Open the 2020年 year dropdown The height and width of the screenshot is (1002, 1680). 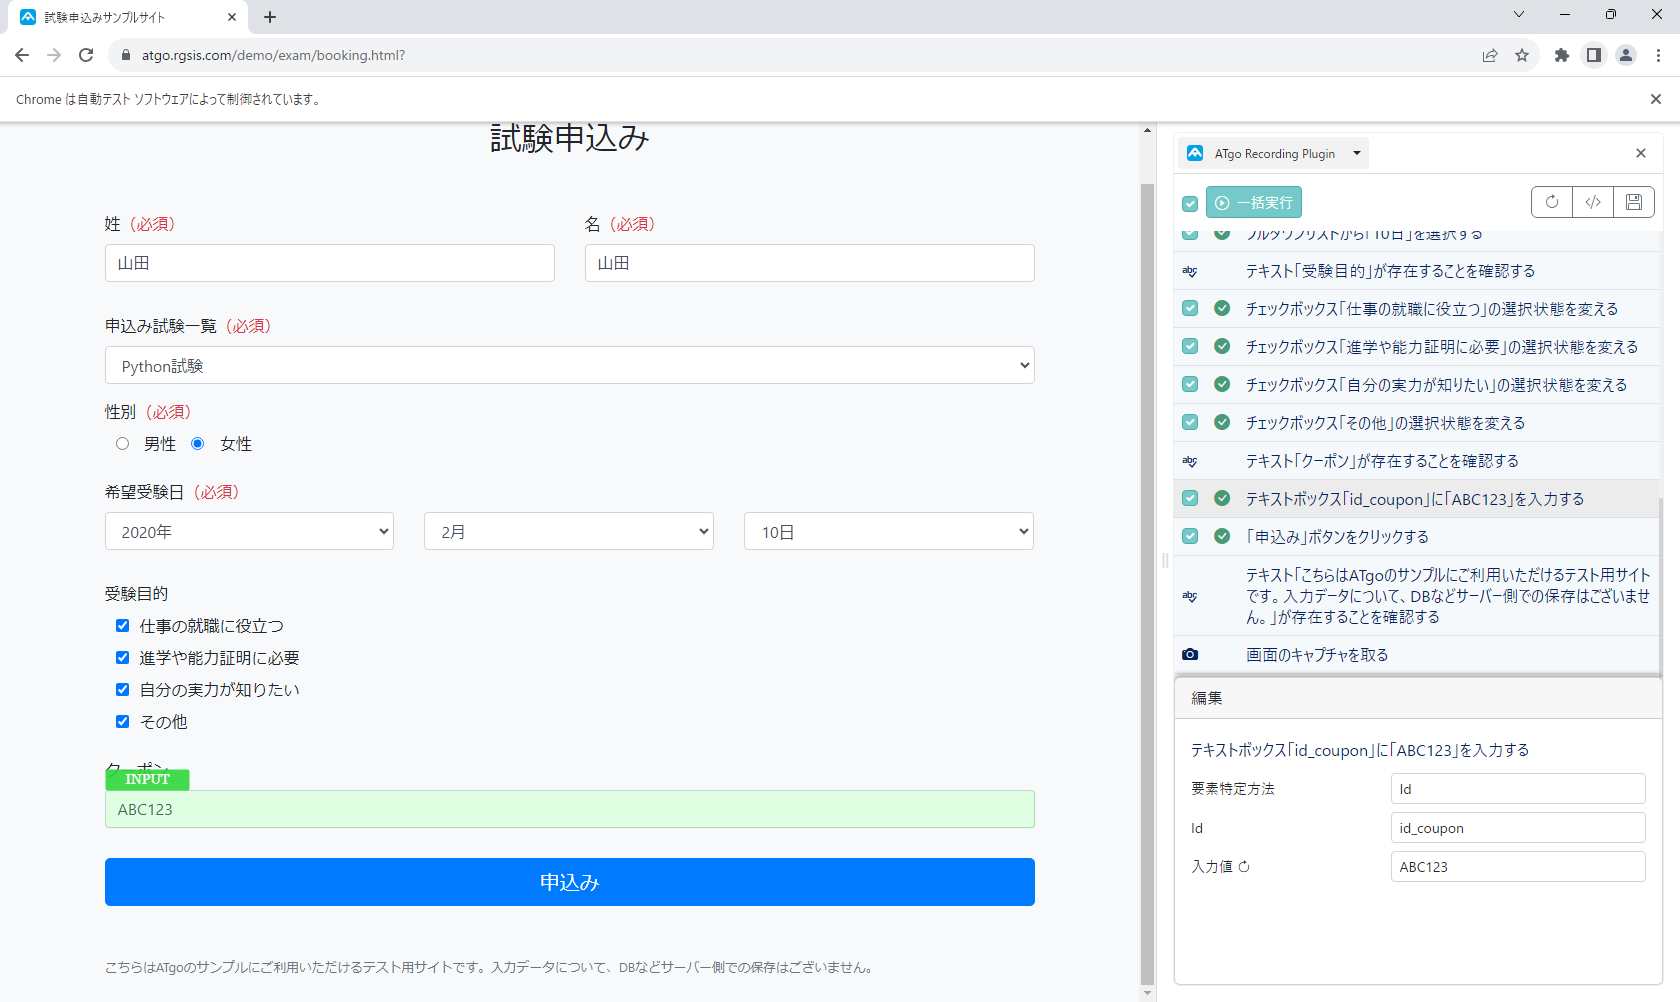pos(248,531)
